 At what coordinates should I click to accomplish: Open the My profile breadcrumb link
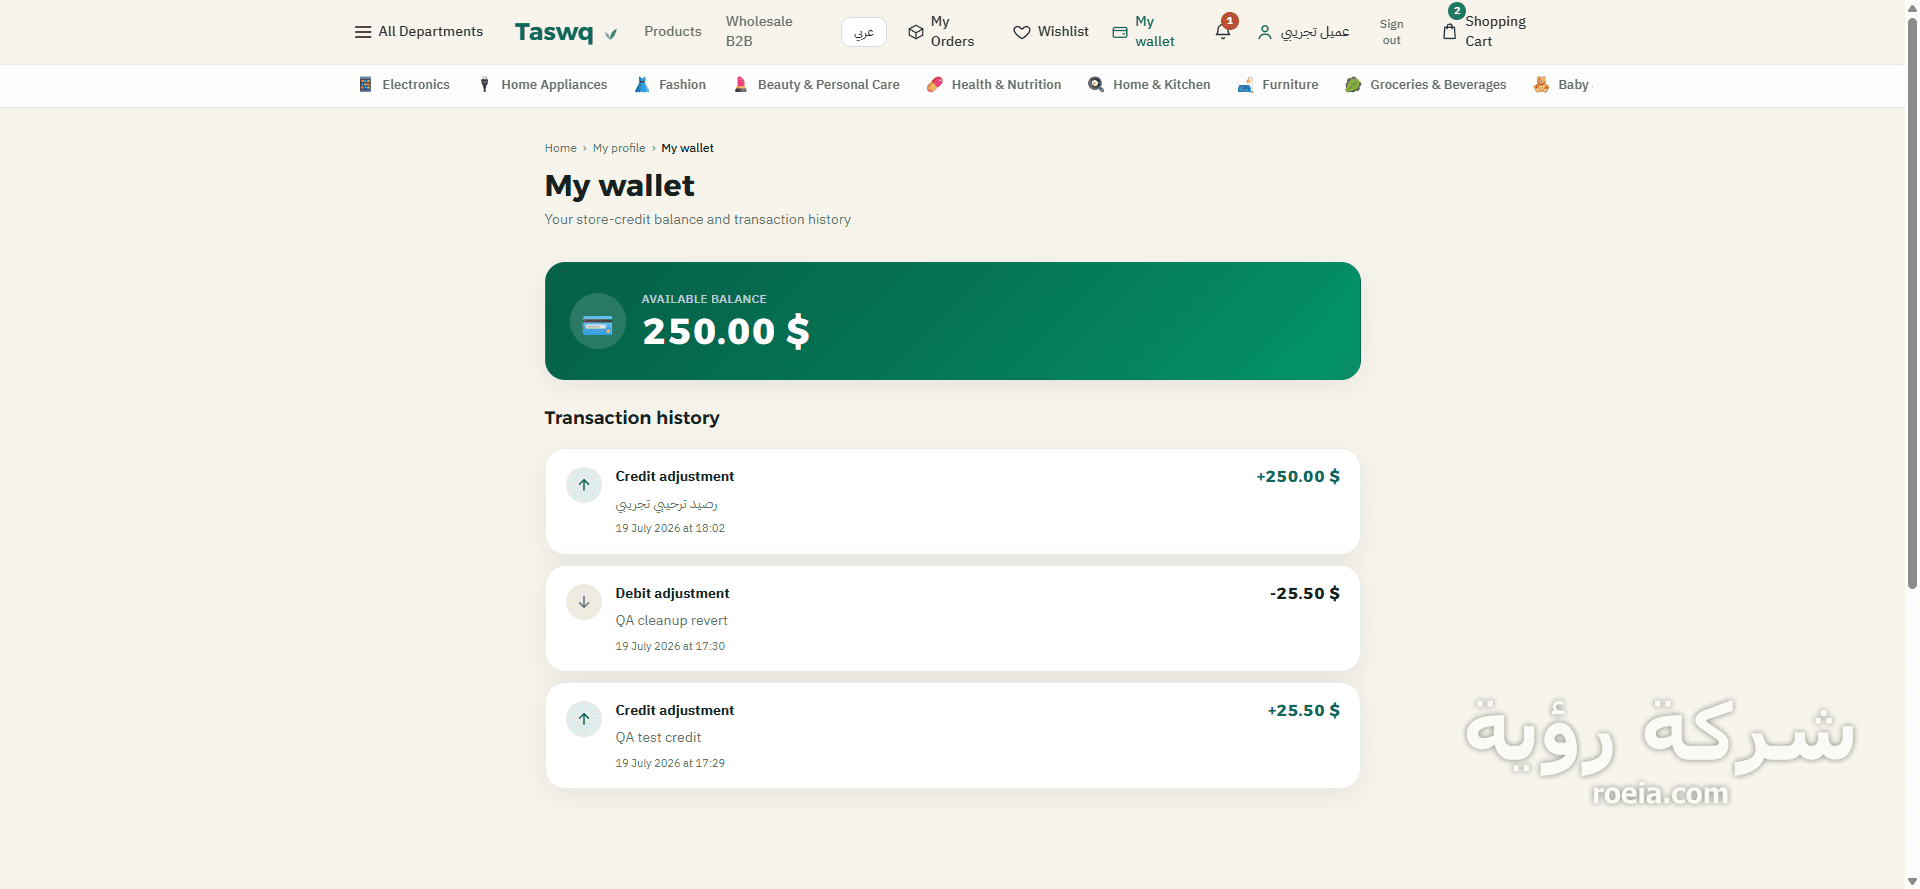point(619,148)
